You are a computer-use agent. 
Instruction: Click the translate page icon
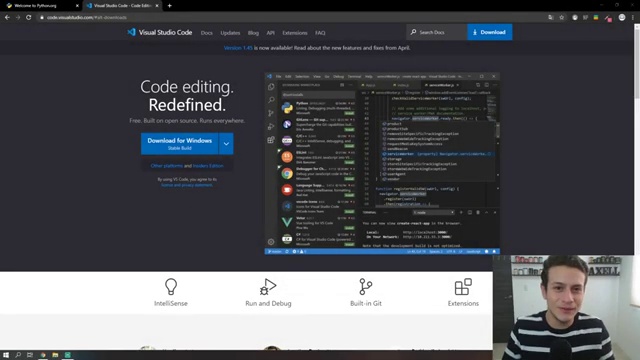[x=551, y=17]
